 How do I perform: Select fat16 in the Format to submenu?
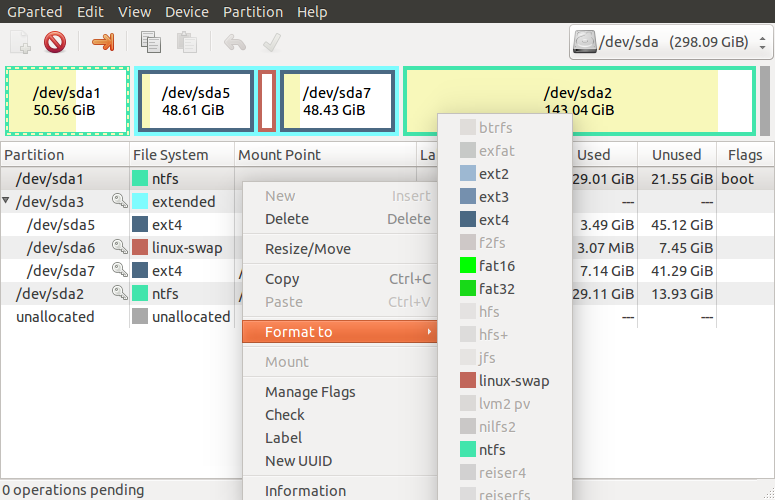coord(505,265)
